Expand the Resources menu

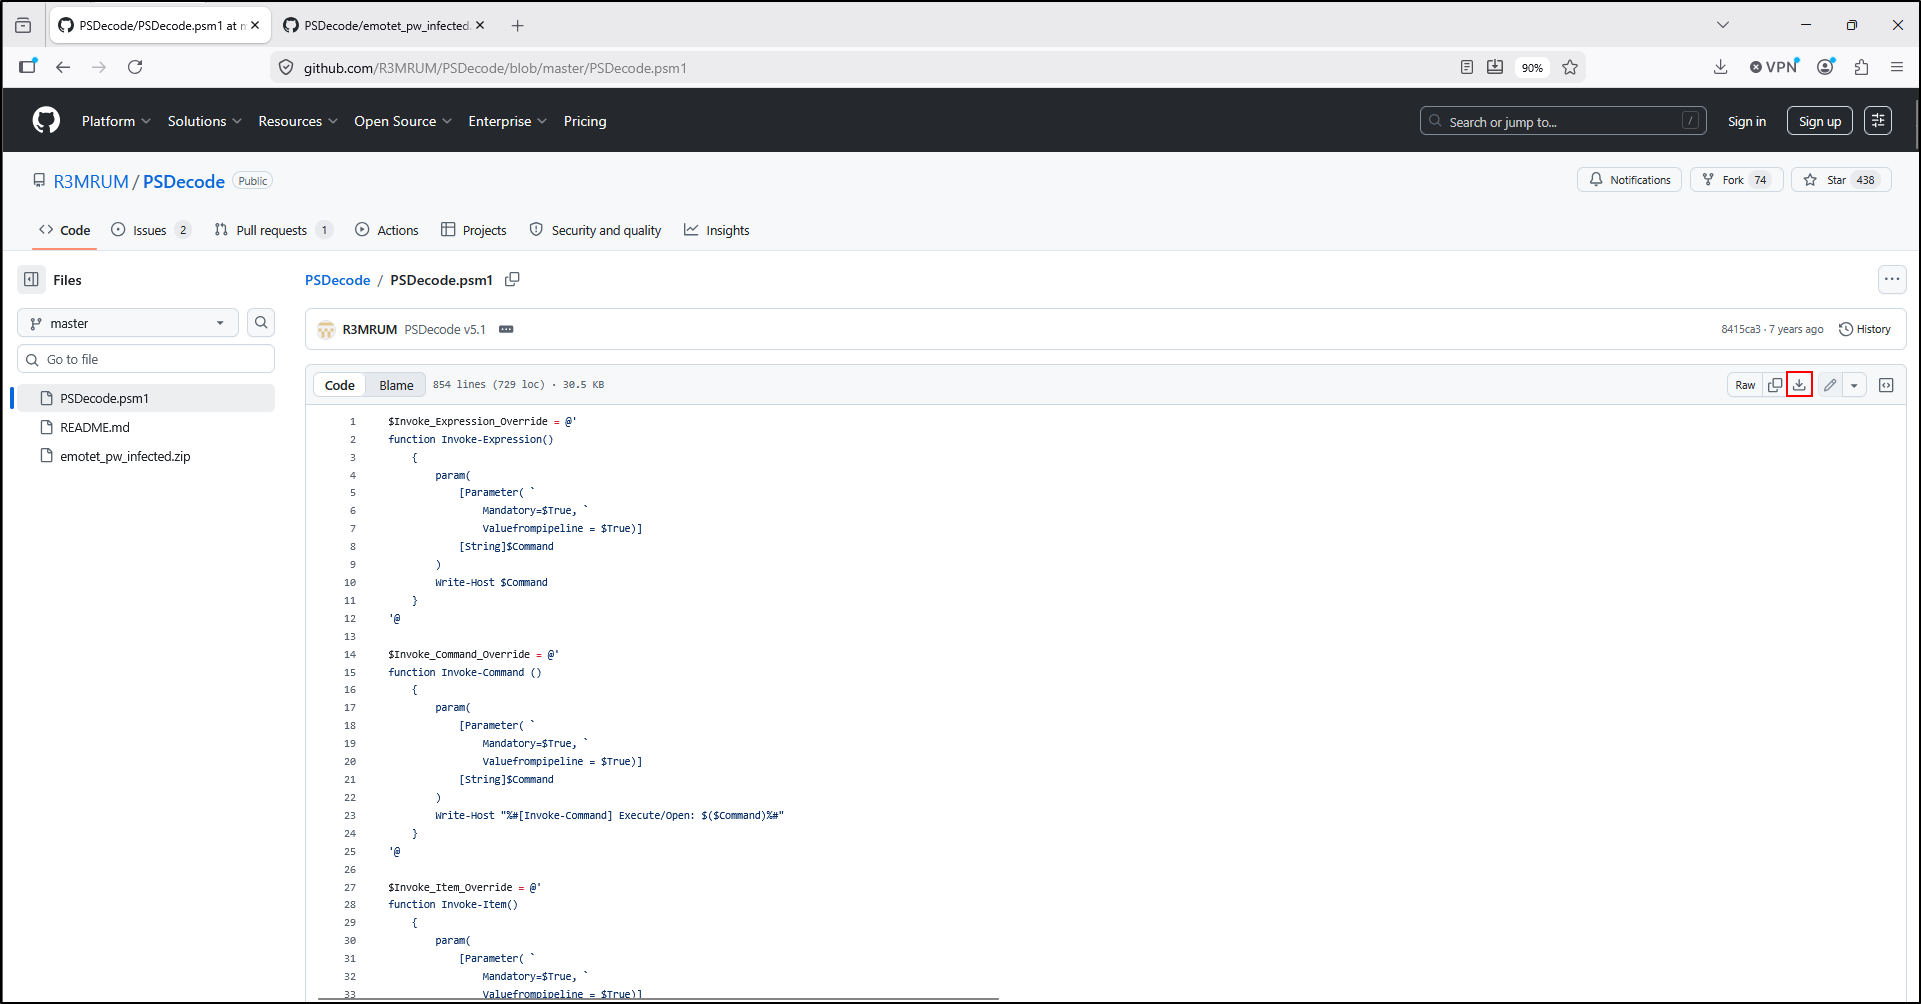point(298,121)
